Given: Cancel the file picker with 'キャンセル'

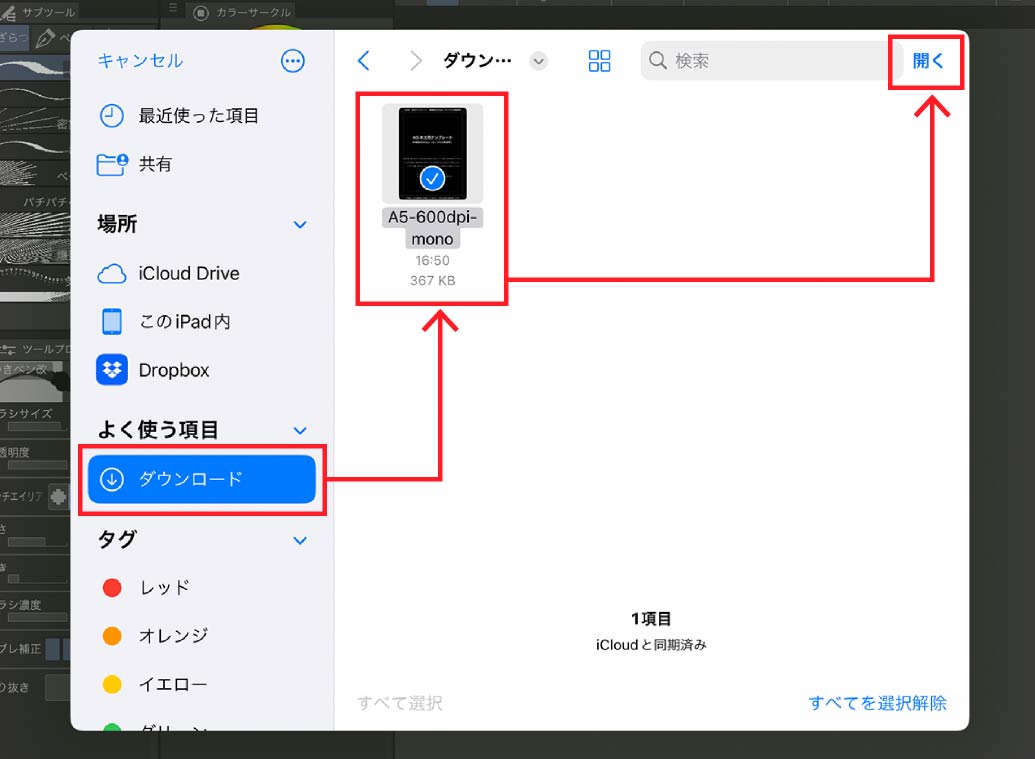Looking at the screenshot, I should (x=140, y=61).
